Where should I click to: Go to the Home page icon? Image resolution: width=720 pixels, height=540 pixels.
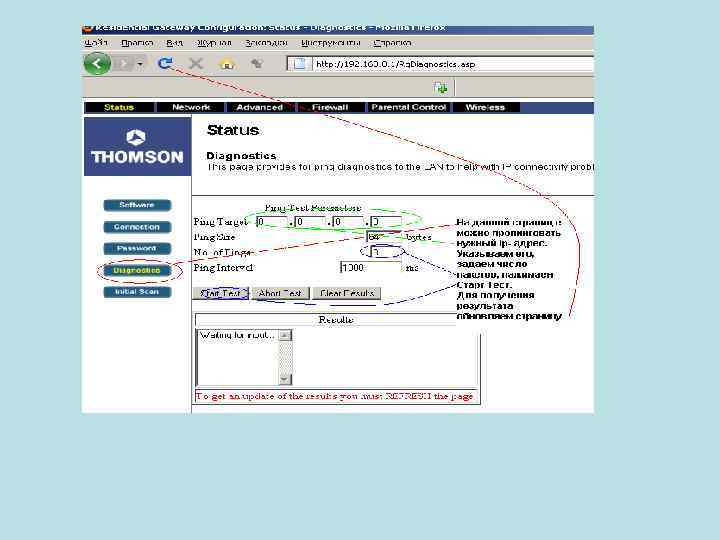coord(227,63)
